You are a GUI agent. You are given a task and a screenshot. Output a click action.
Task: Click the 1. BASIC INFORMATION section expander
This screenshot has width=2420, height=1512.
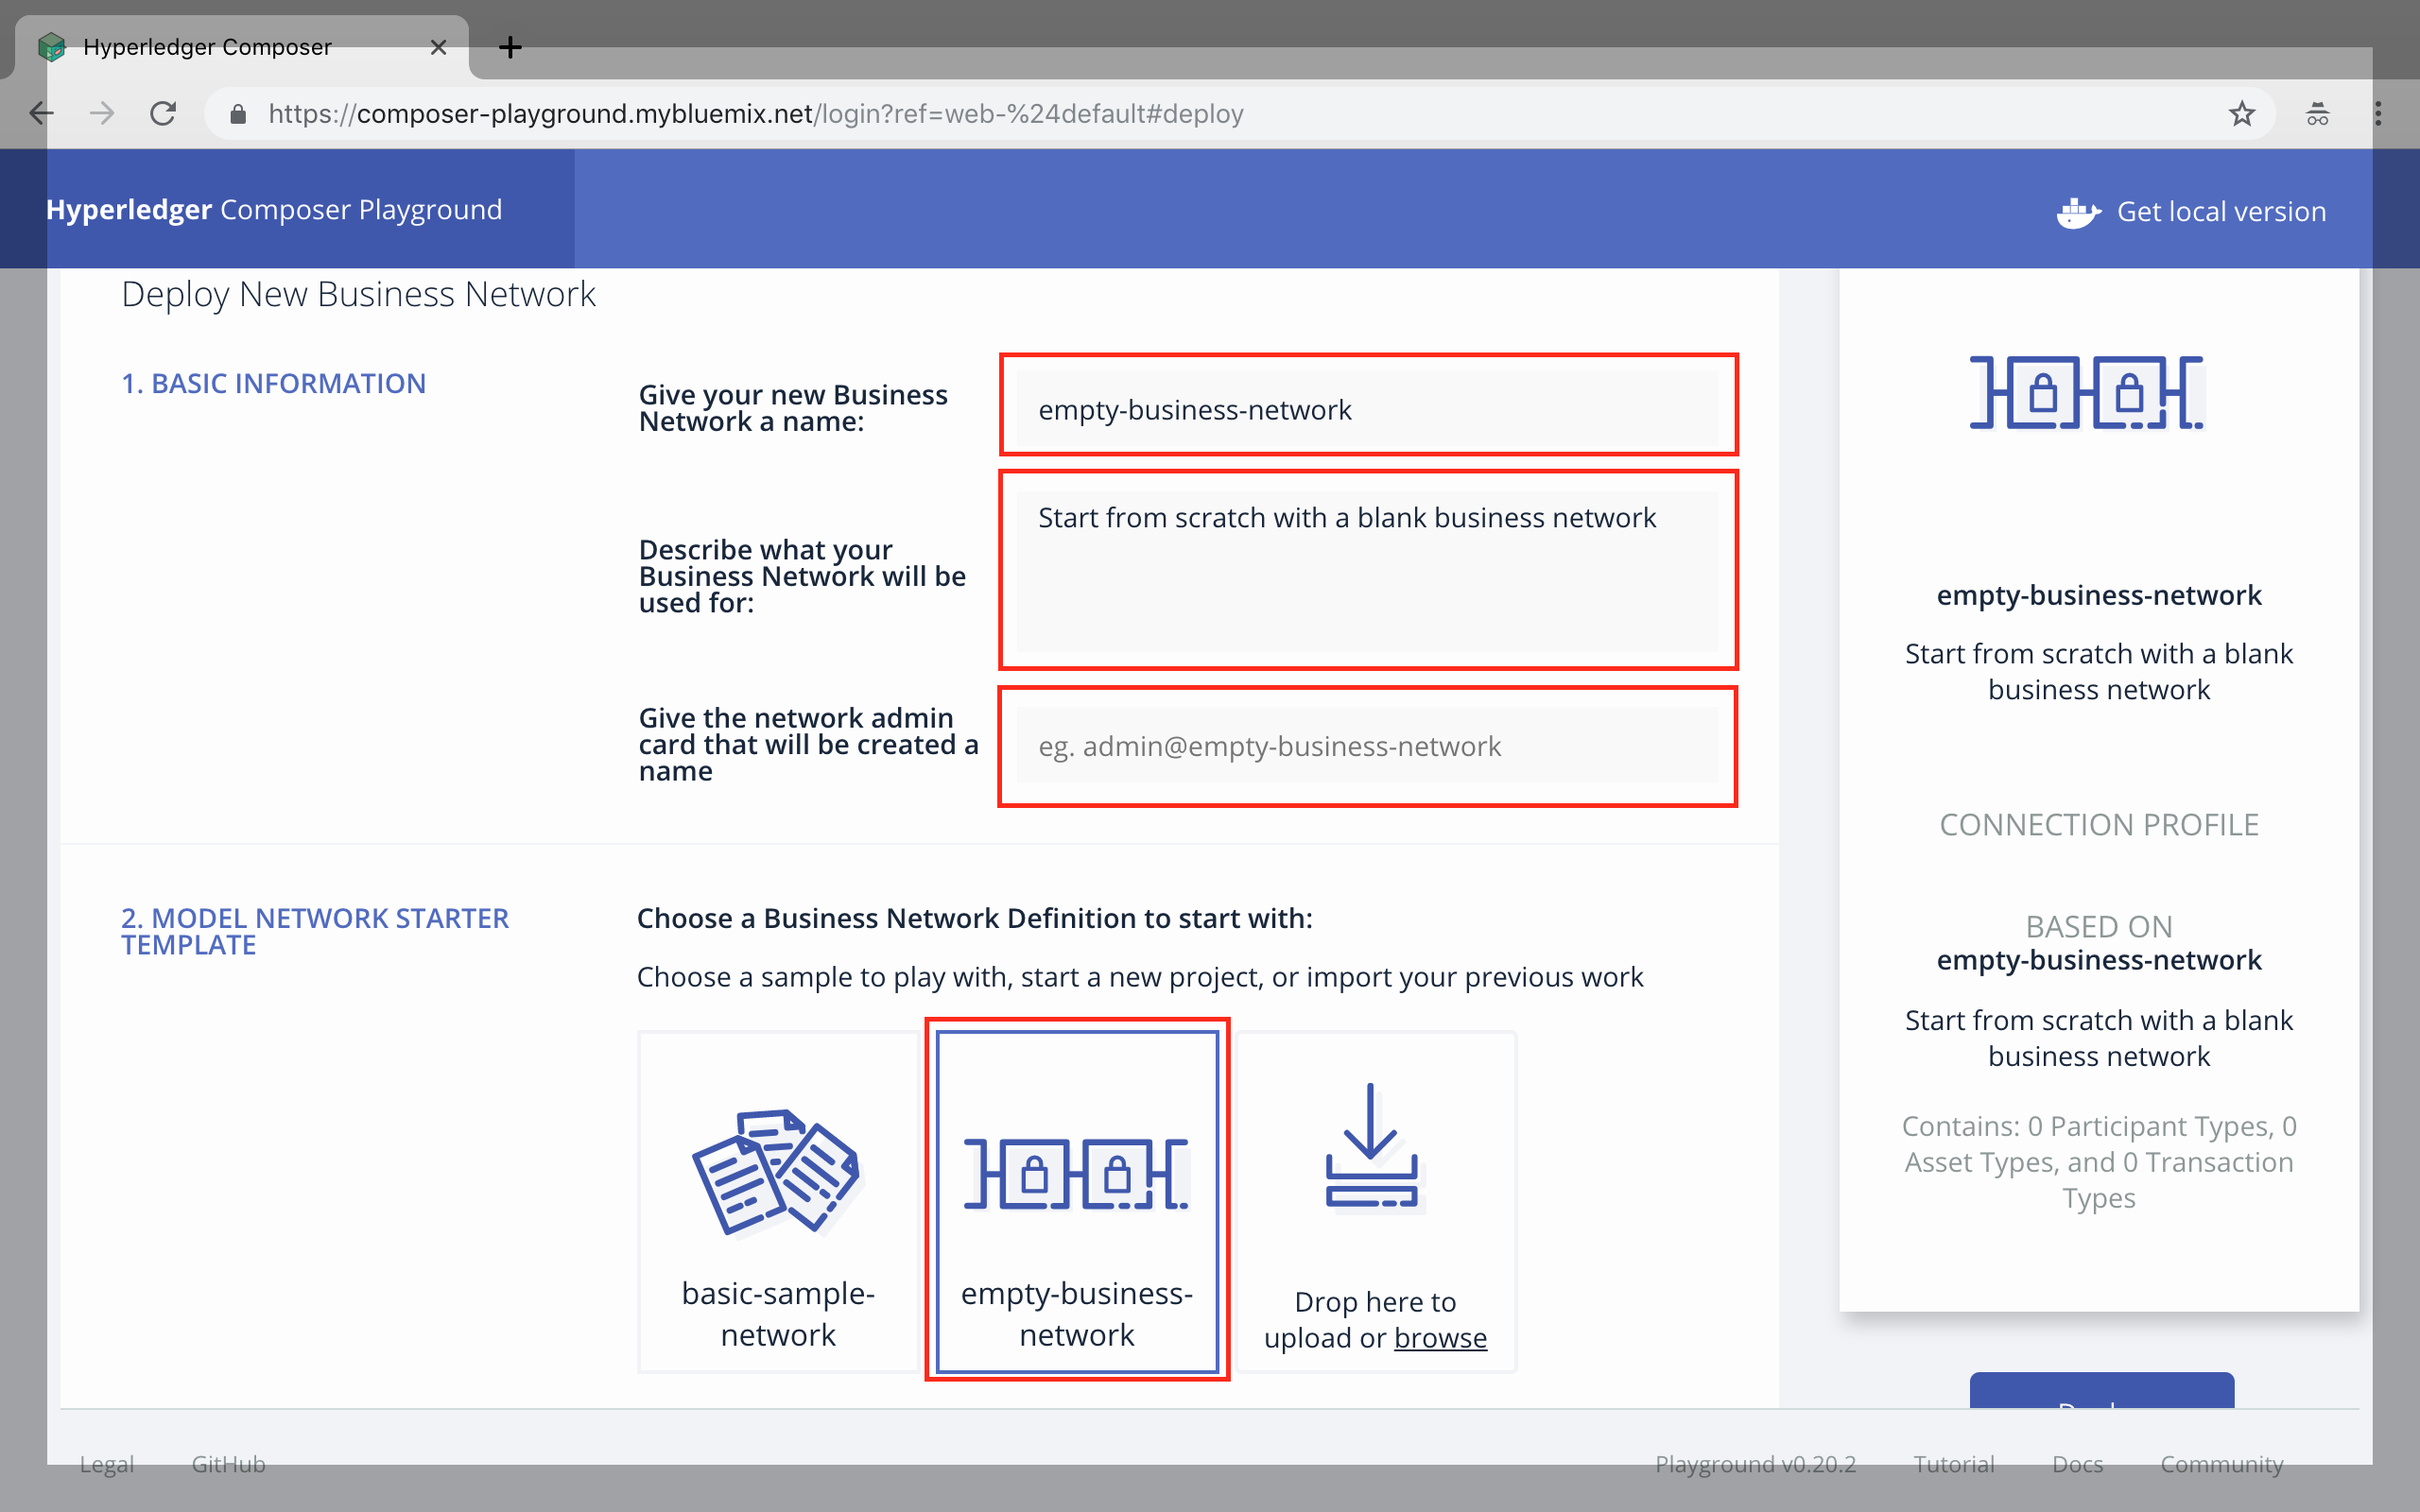tap(272, 384)
